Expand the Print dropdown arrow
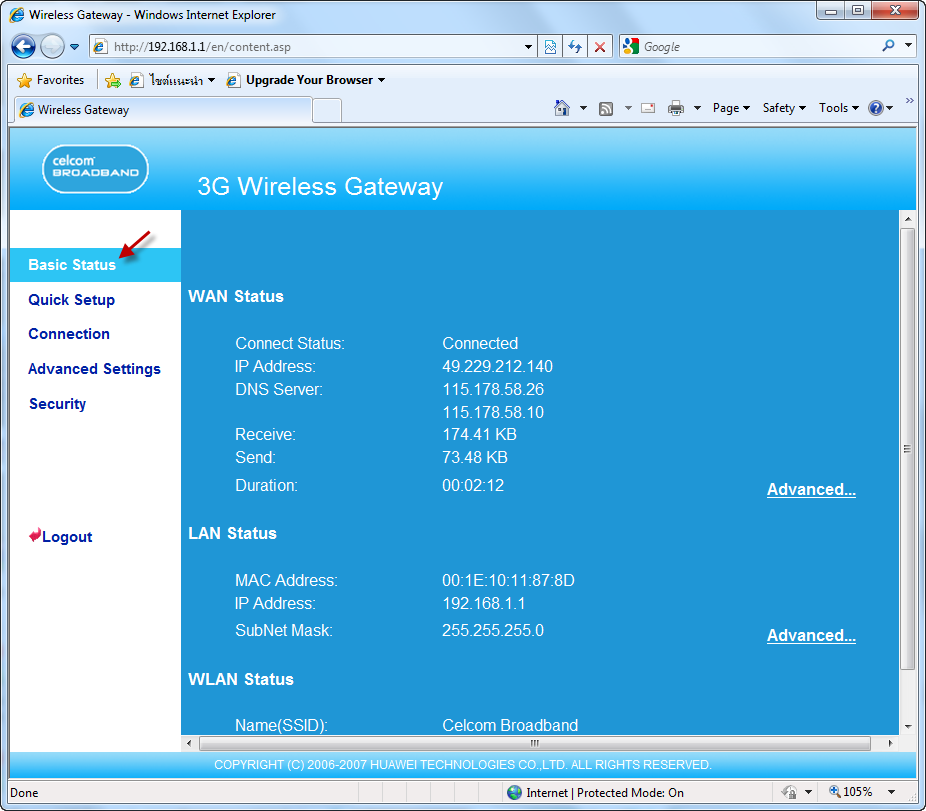Viewport: 926px width, 811px height. coord(697,108)
